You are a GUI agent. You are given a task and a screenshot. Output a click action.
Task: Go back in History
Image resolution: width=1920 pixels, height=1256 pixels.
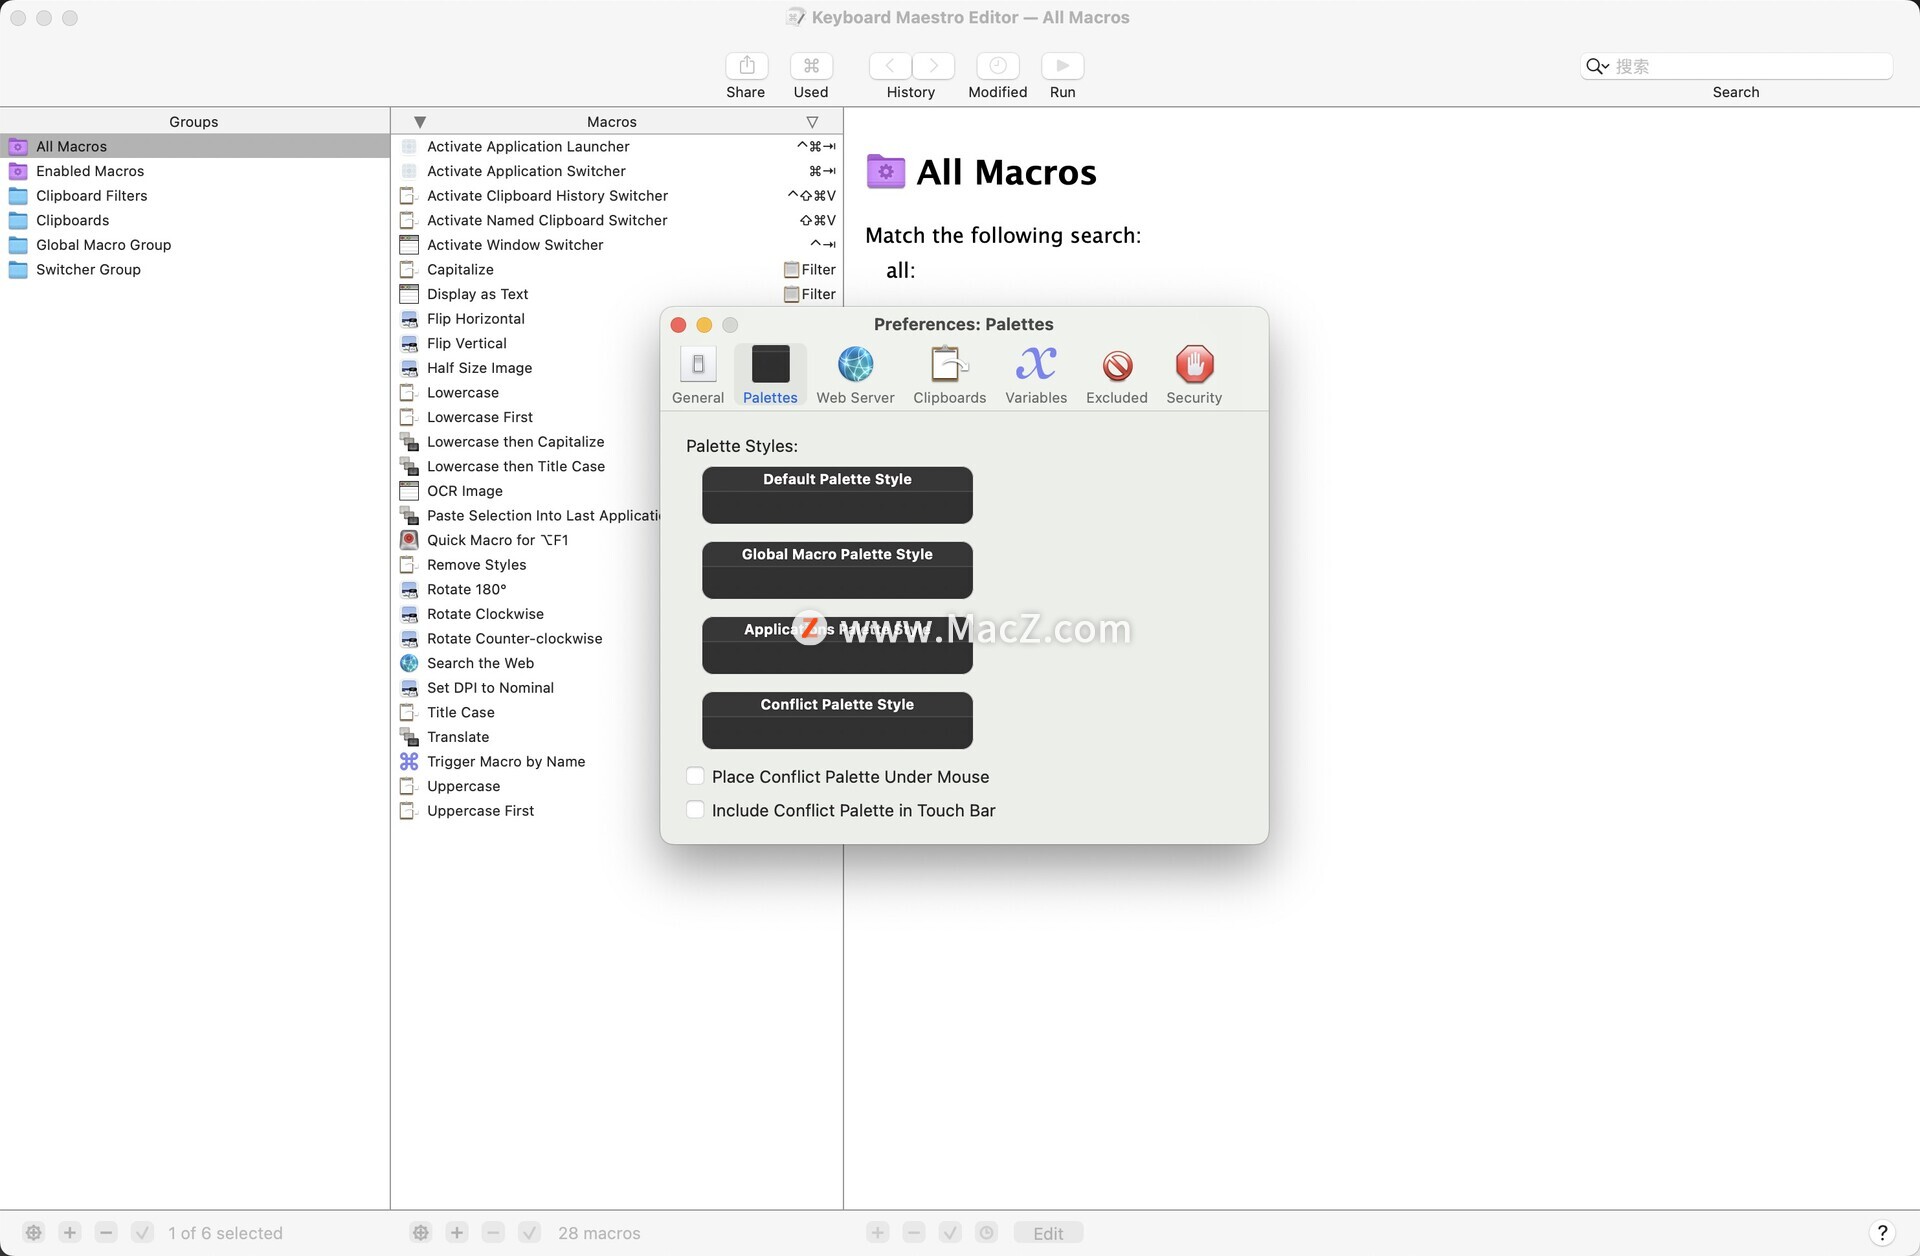coord(890,66)
